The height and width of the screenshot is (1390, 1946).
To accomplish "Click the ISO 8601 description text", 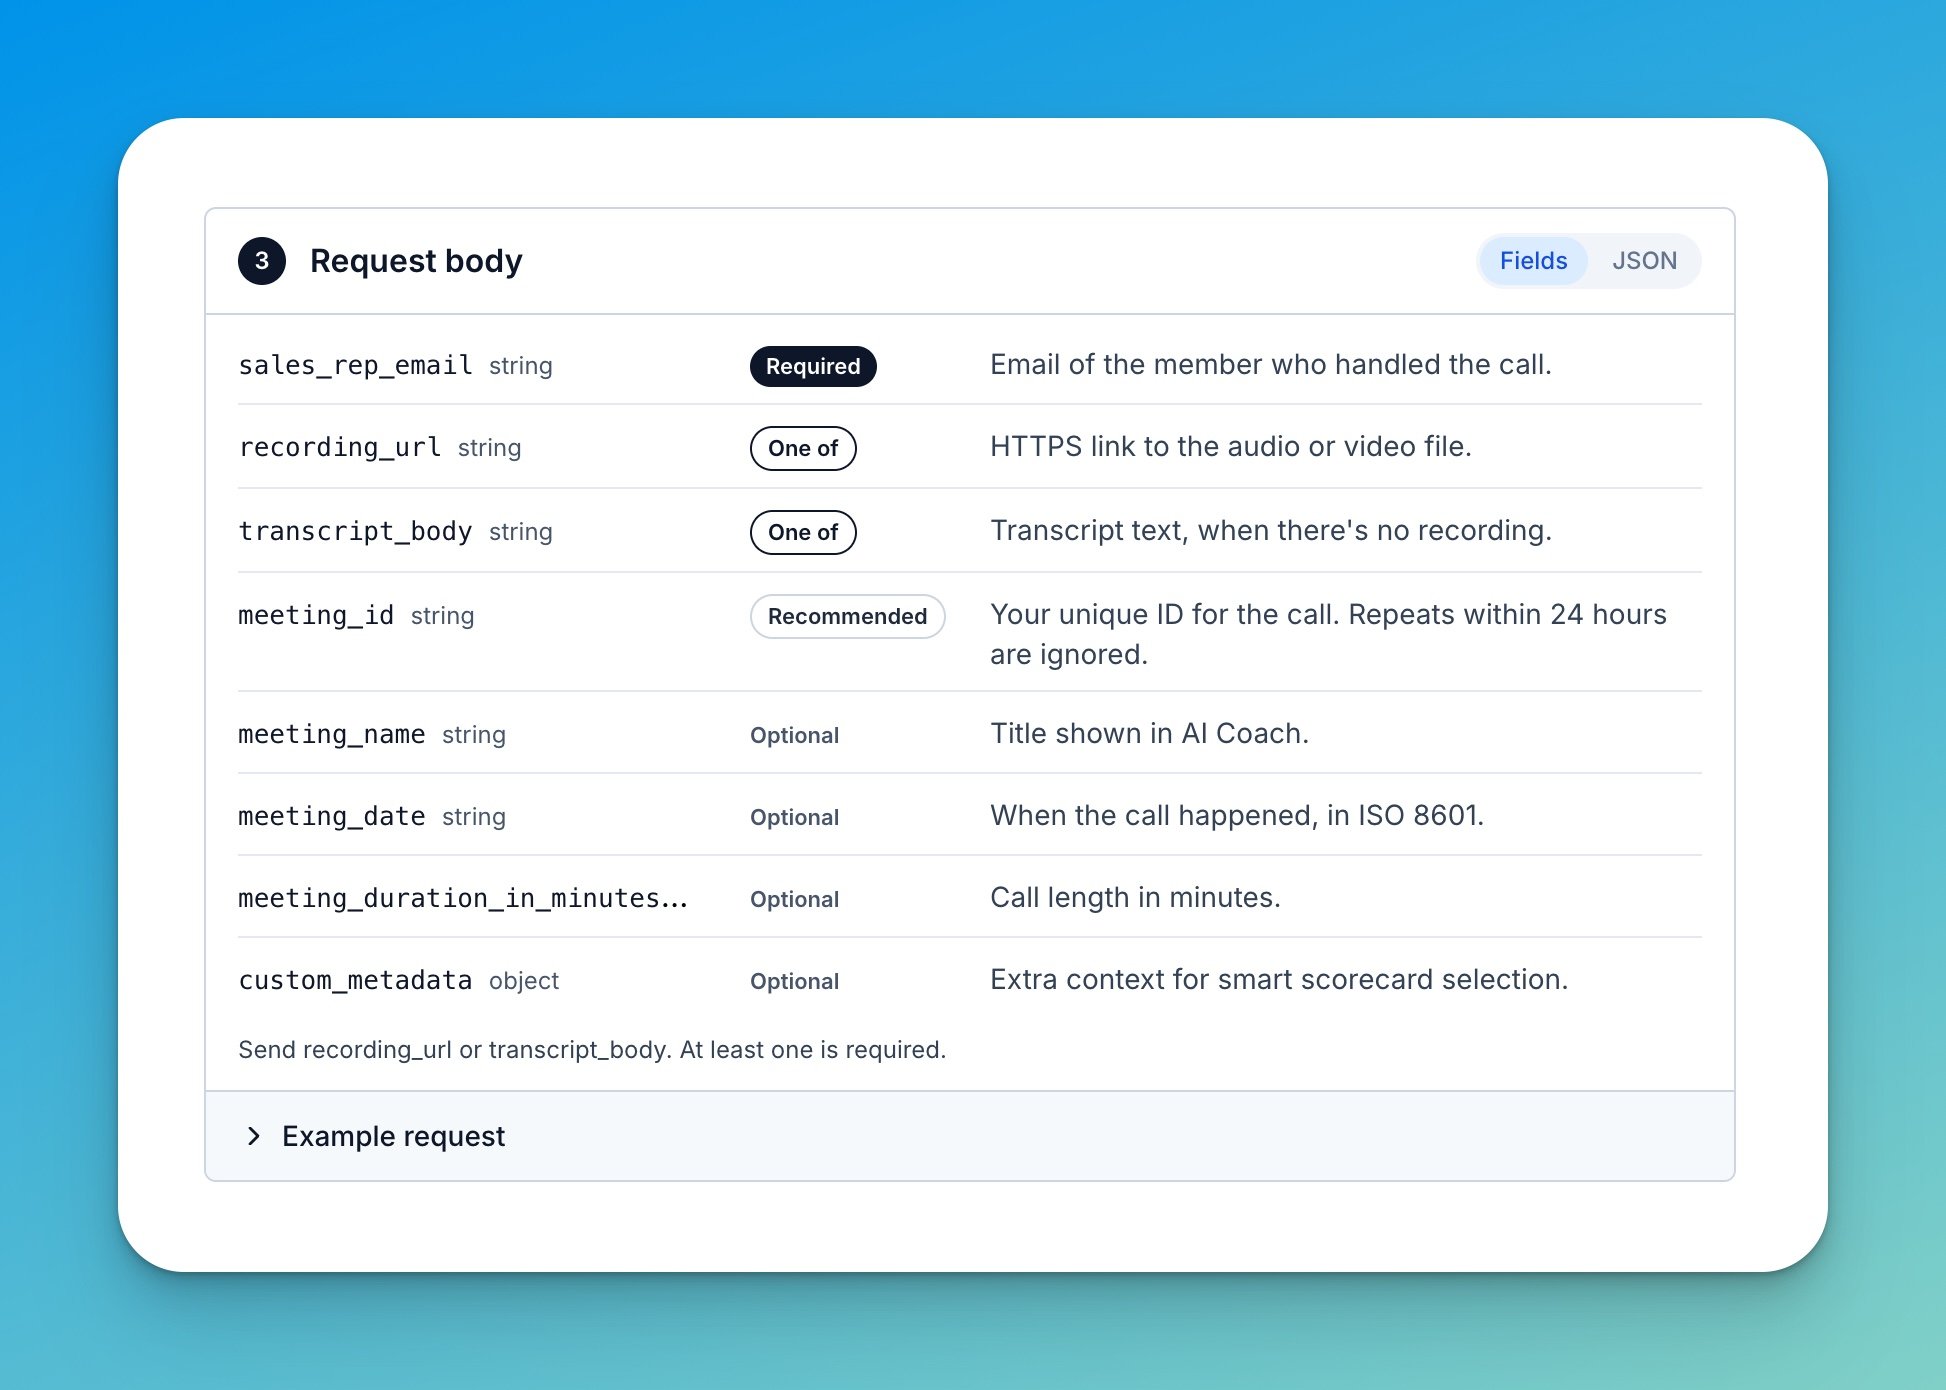I will [1237, 815].
